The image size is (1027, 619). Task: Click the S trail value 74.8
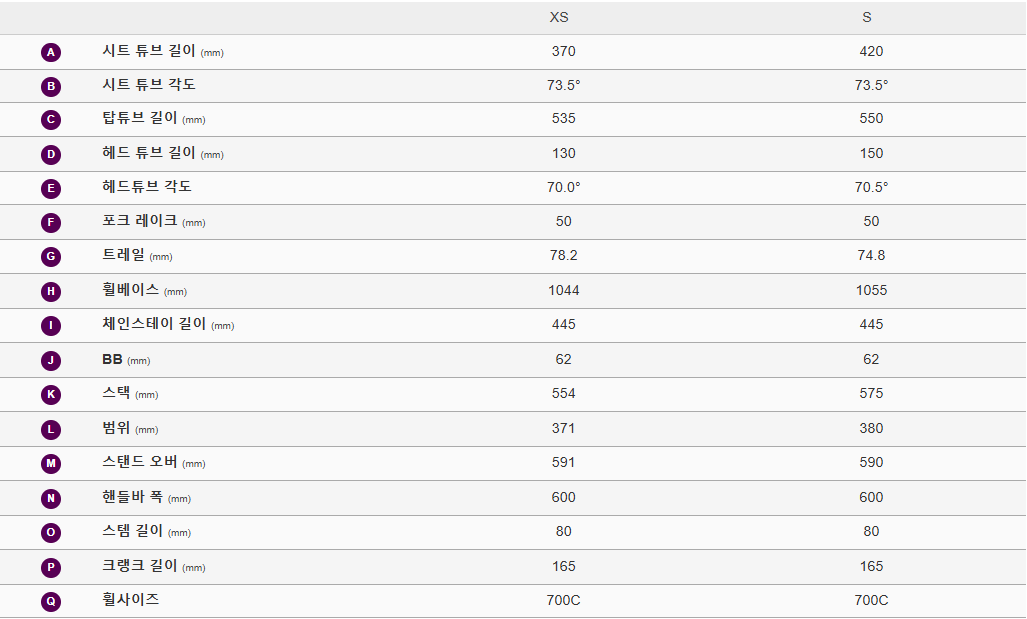click(871, 255)
